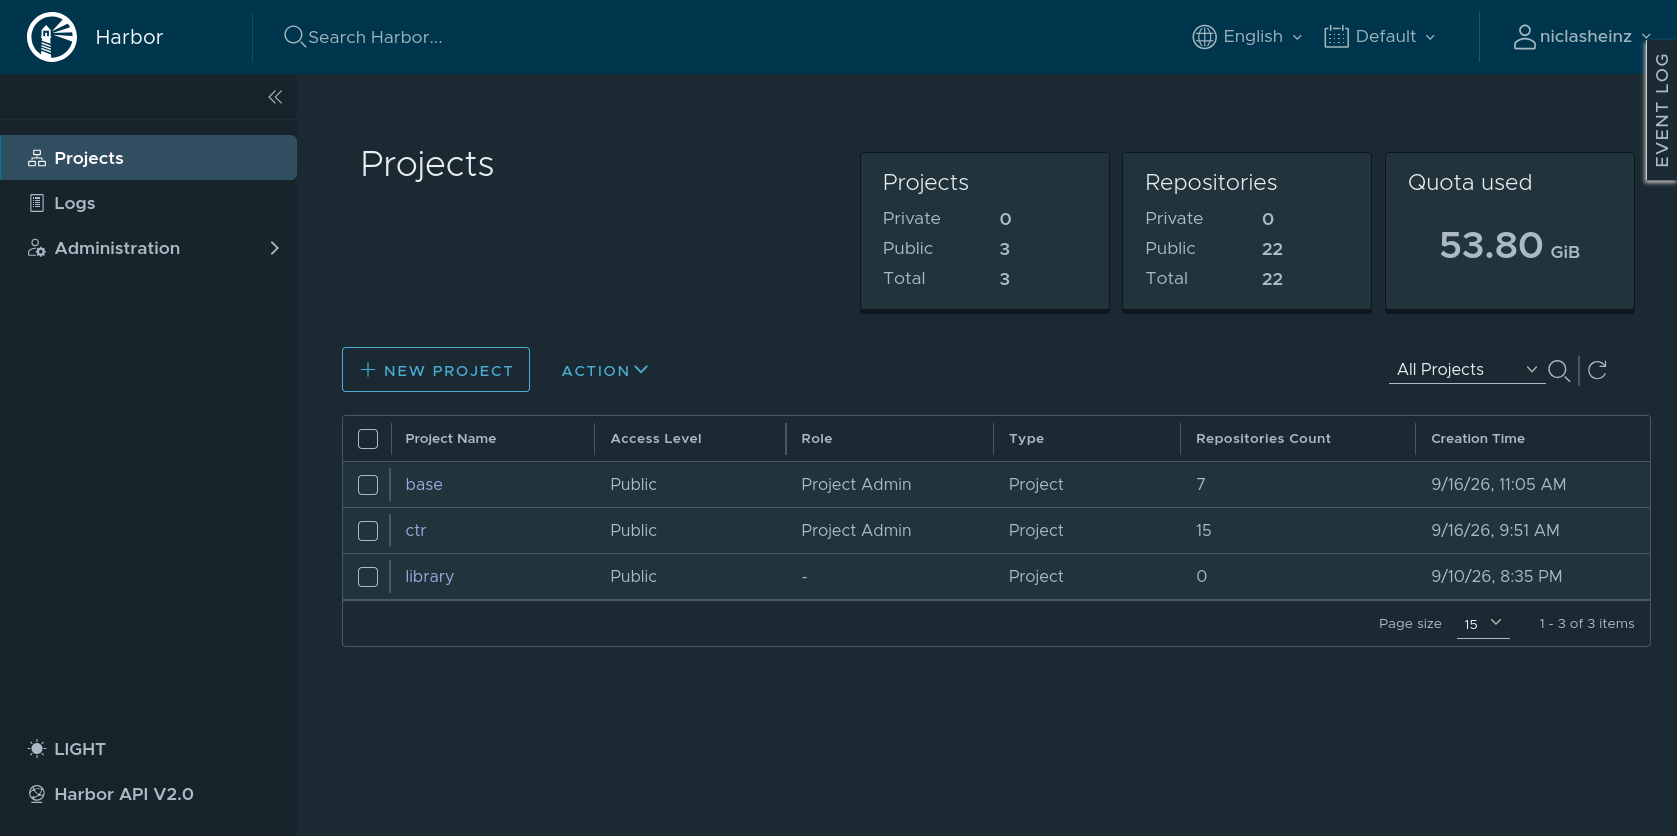1677x836 pixels.
Task: Open the EVENT LOG side tab
Action: [x=1662, y=111]
